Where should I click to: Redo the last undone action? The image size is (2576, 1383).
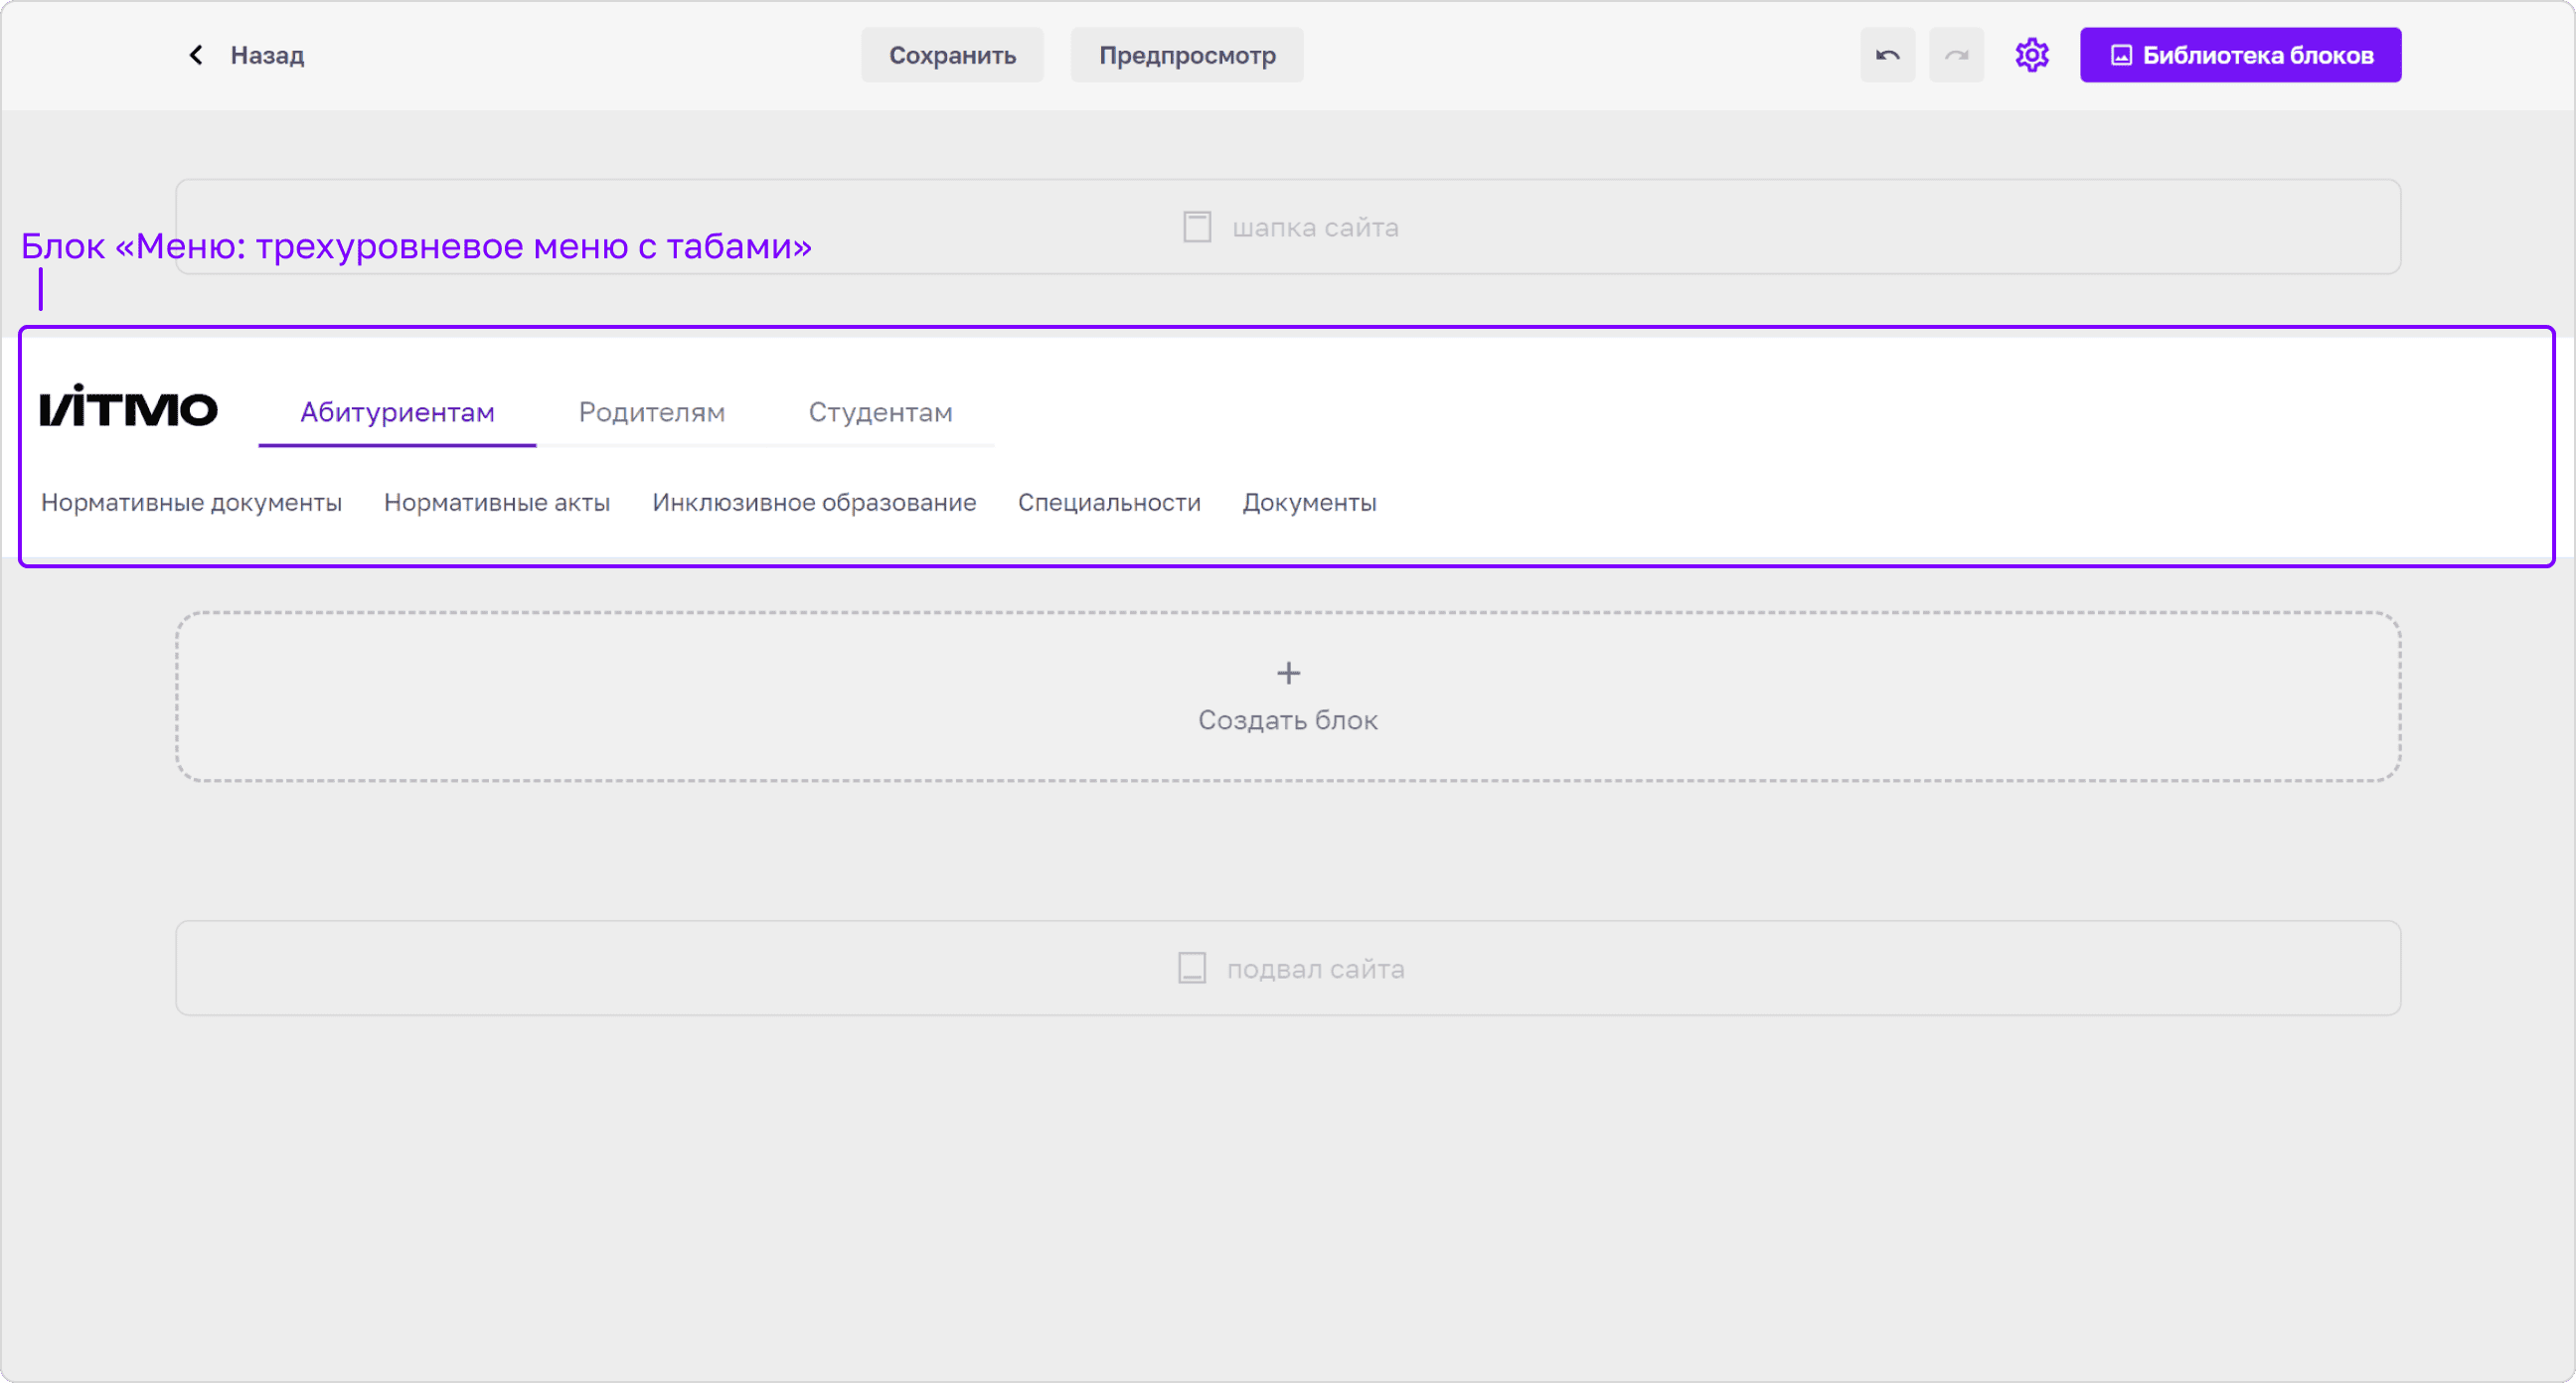click(x=1956, y=55)
